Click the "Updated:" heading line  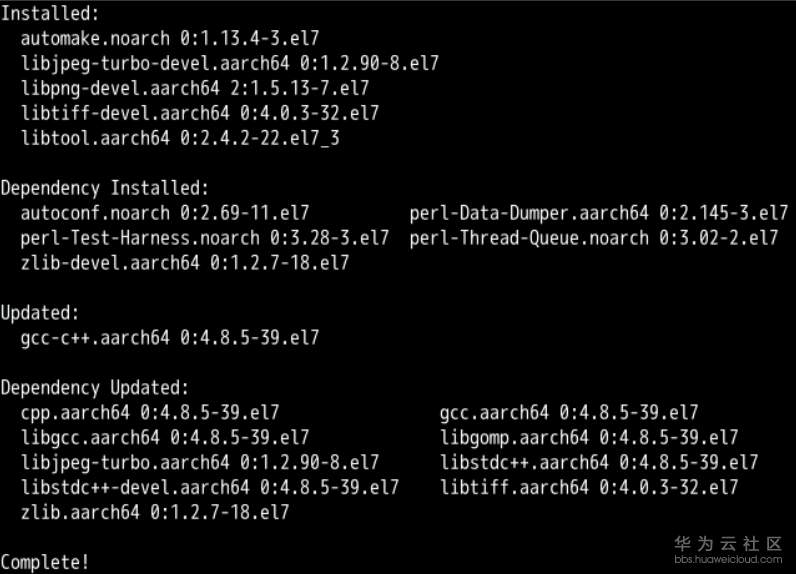(x=39, y=313)
